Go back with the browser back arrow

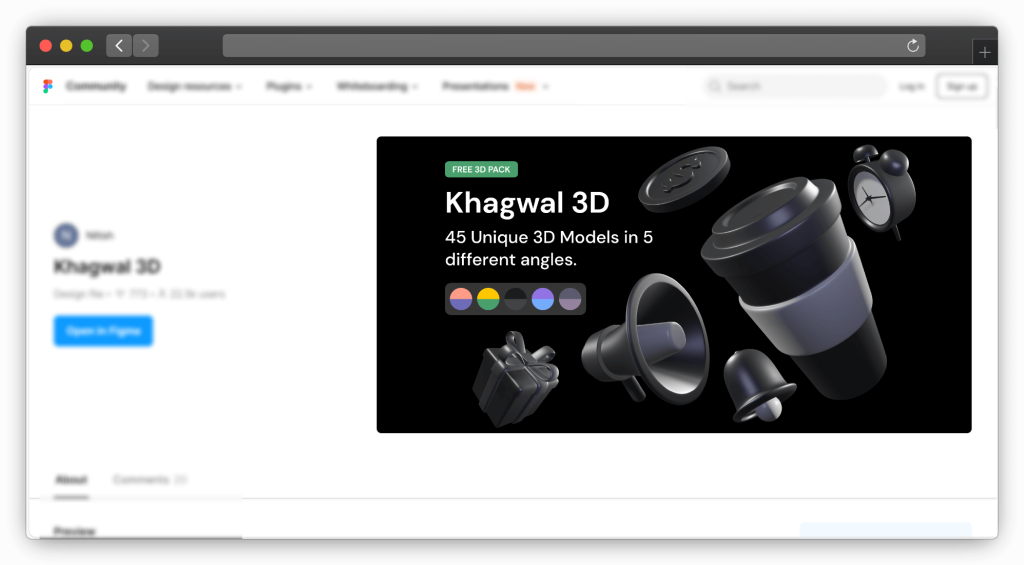[119, 45]
